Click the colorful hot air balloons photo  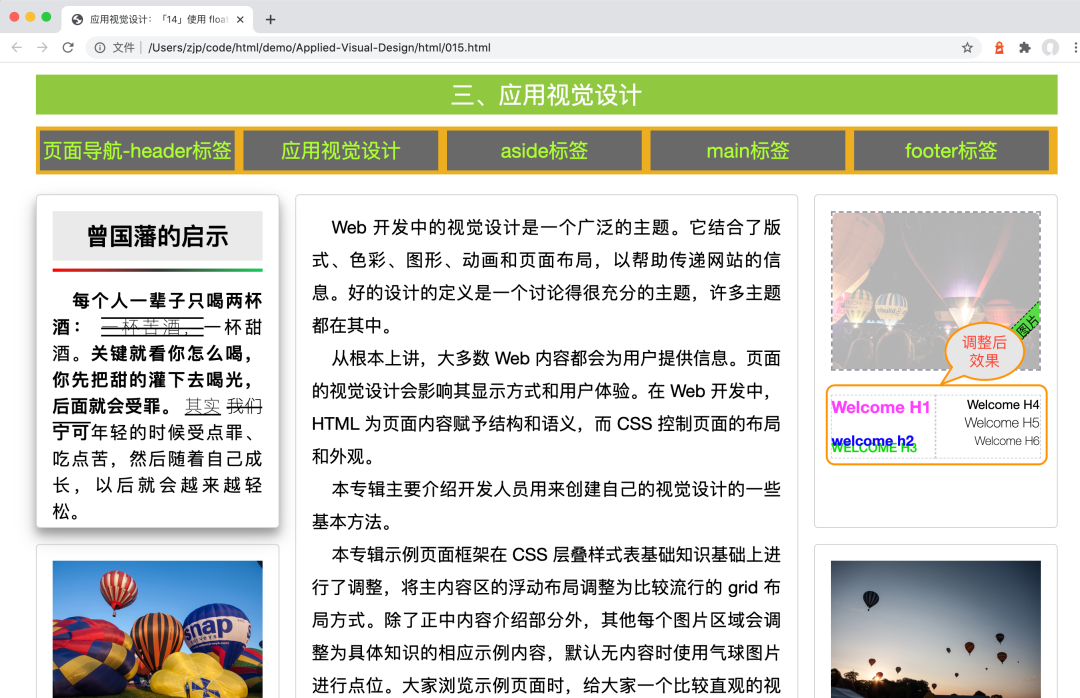(x=158, y=629)
